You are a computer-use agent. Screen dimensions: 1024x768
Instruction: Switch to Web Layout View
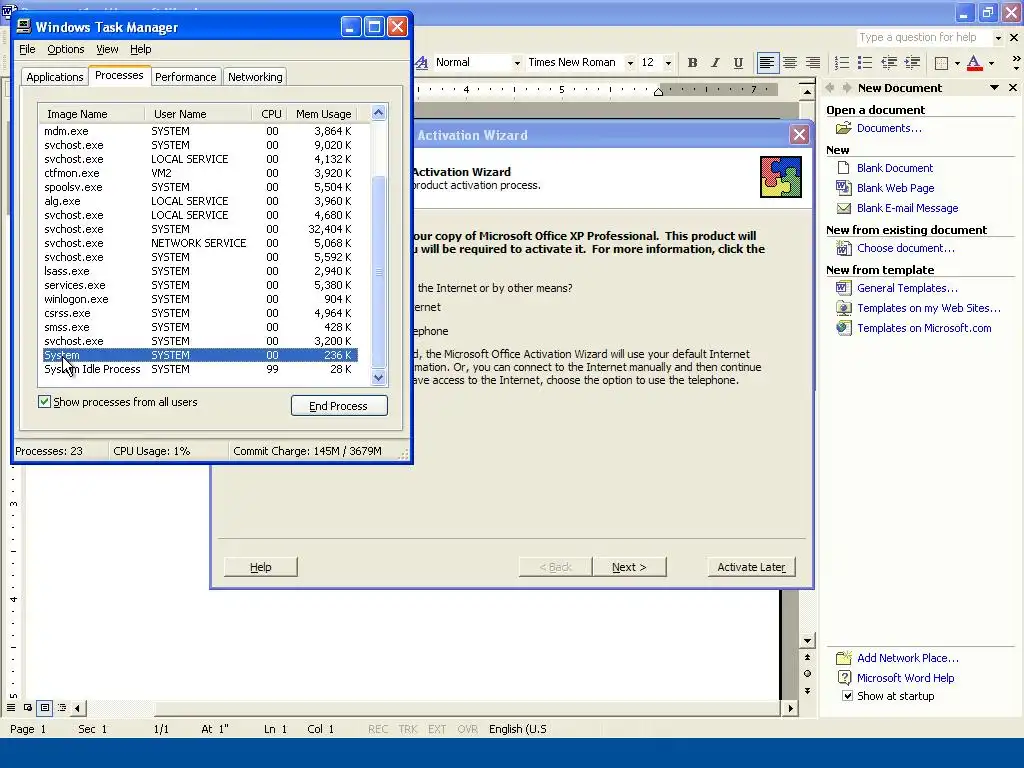28,707
